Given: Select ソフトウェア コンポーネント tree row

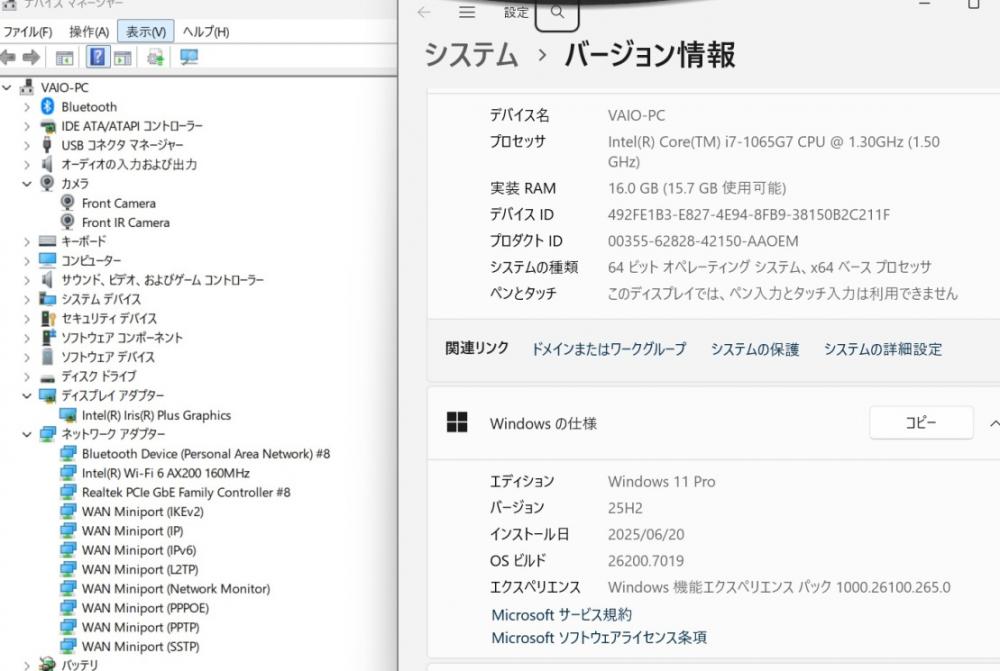Looking at the screenshot, I should pos(122,337).
